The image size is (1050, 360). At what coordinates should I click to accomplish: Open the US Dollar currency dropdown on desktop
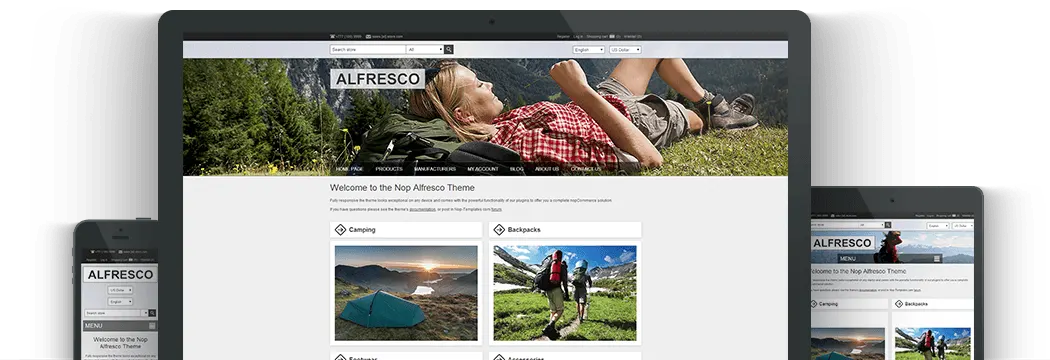point(625,50)
